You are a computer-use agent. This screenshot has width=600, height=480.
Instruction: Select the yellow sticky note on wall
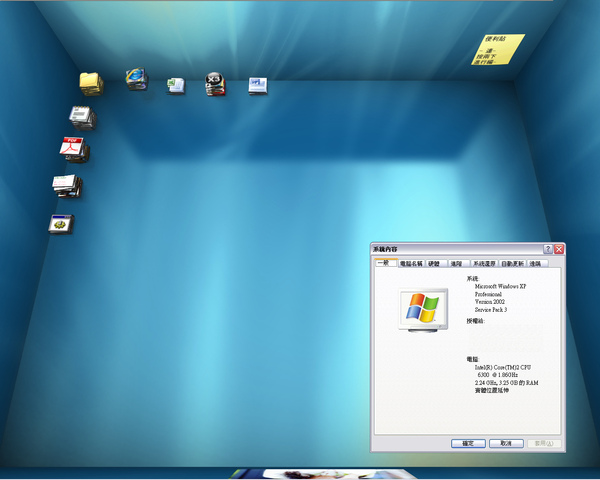tap(497, 49)
